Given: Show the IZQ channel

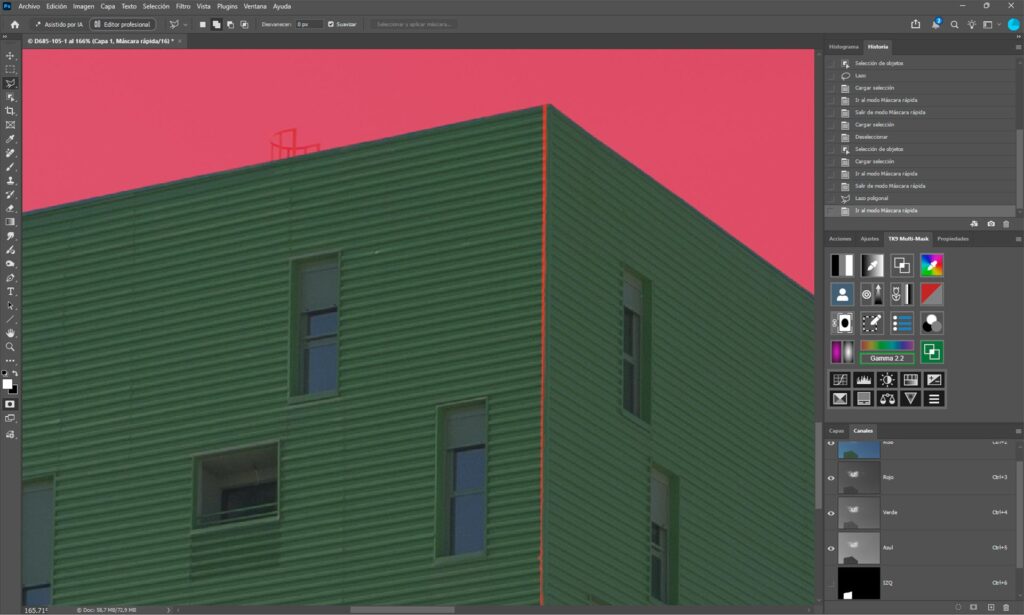Looking at the screenshot, I should click(831, 583).
